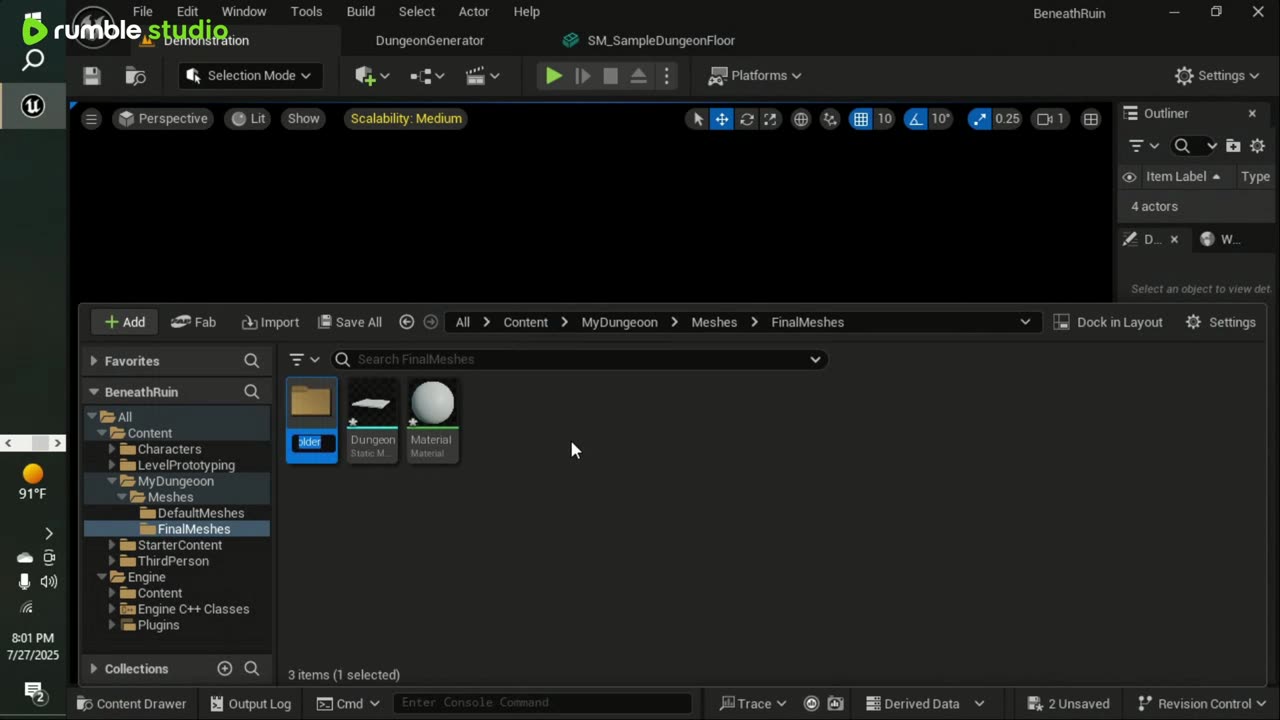Open the cinematics clapperboard menu in the toolbar
This screenshot has width=1280, height=720.
click(x=482, y=76)
